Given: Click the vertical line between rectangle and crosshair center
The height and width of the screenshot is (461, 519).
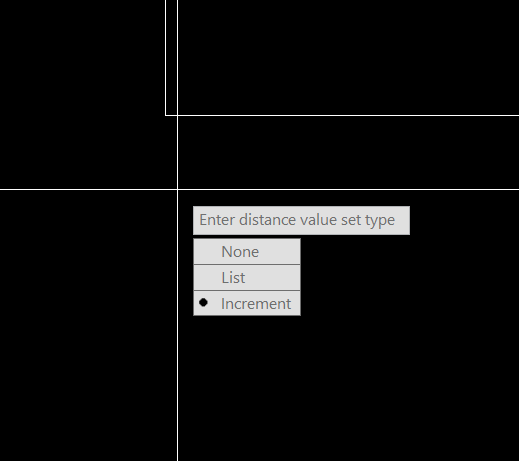Looking at the screenshot, I should pos(178,152).
